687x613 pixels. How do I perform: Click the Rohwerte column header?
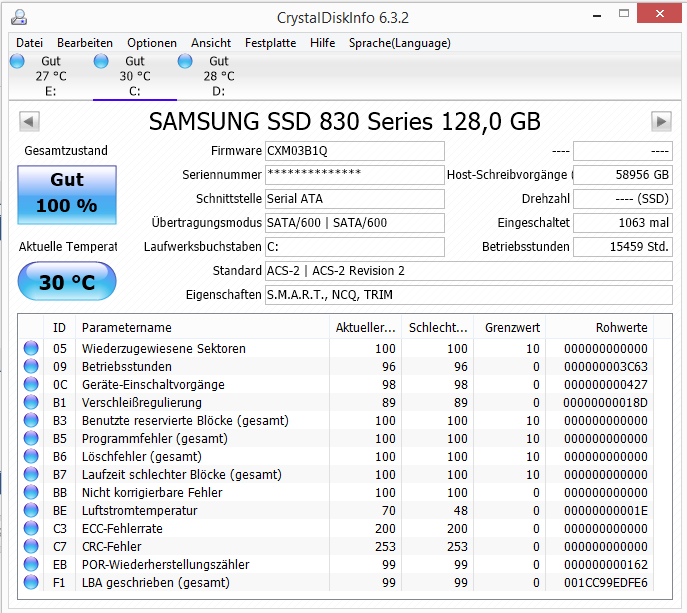click(599, 328)
